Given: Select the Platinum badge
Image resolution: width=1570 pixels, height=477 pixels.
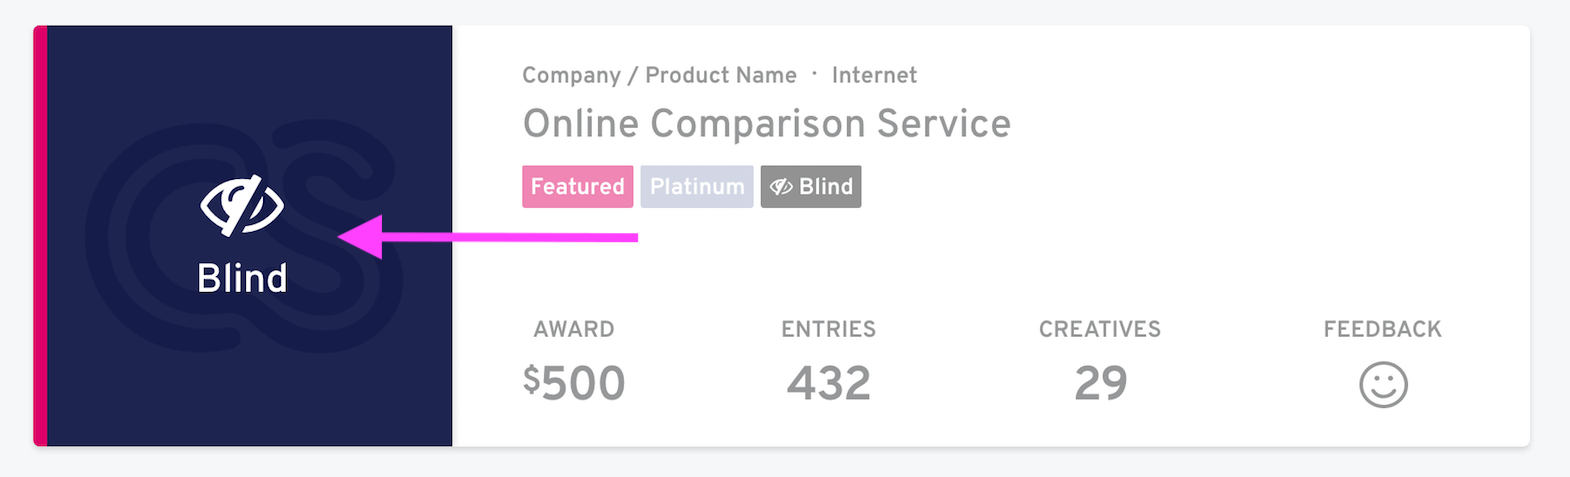Looking at the screenshot, I should tap(696, 187).
